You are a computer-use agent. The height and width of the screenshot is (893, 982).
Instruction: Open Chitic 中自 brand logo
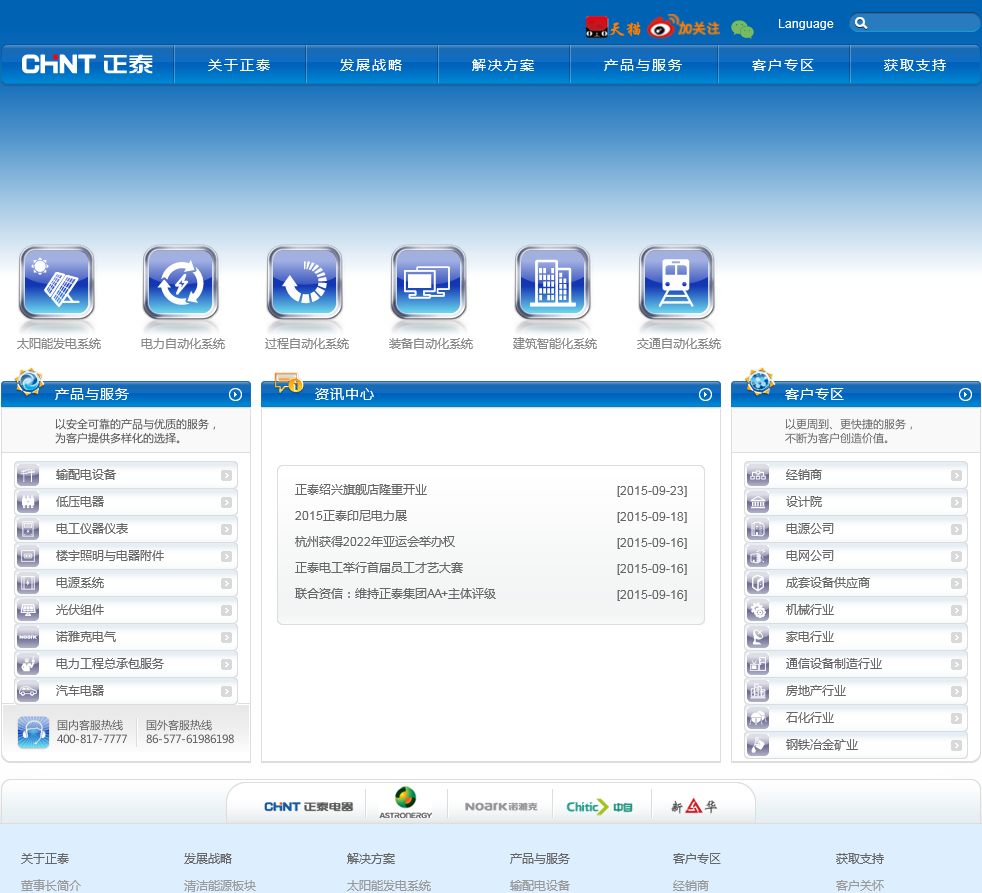(x=599, y=807)
